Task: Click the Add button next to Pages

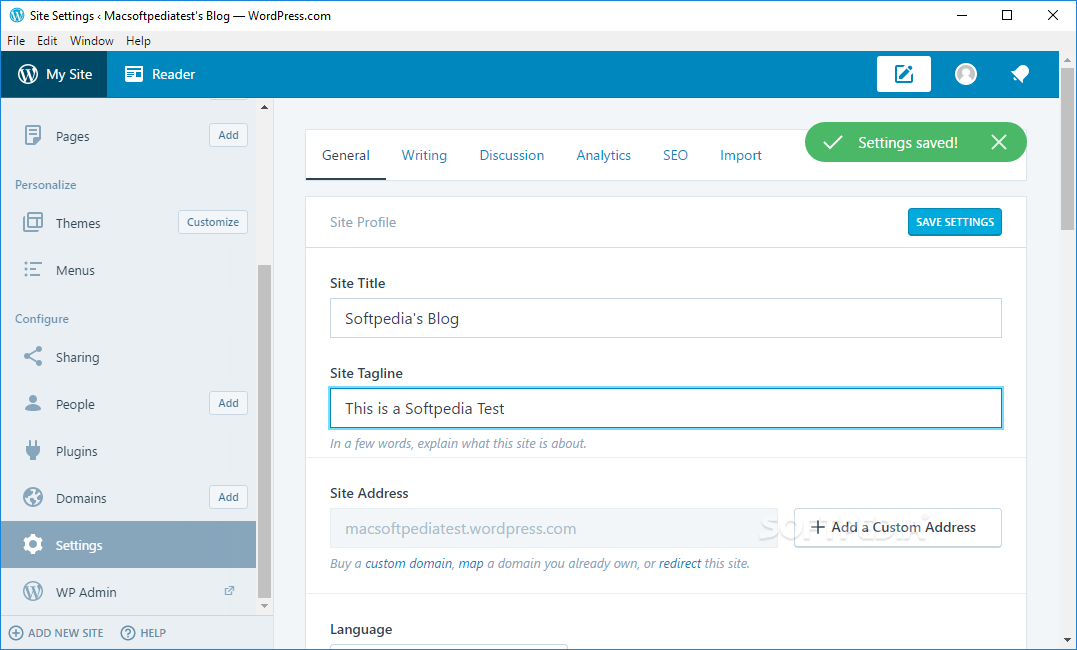Action: click(228, 135)
